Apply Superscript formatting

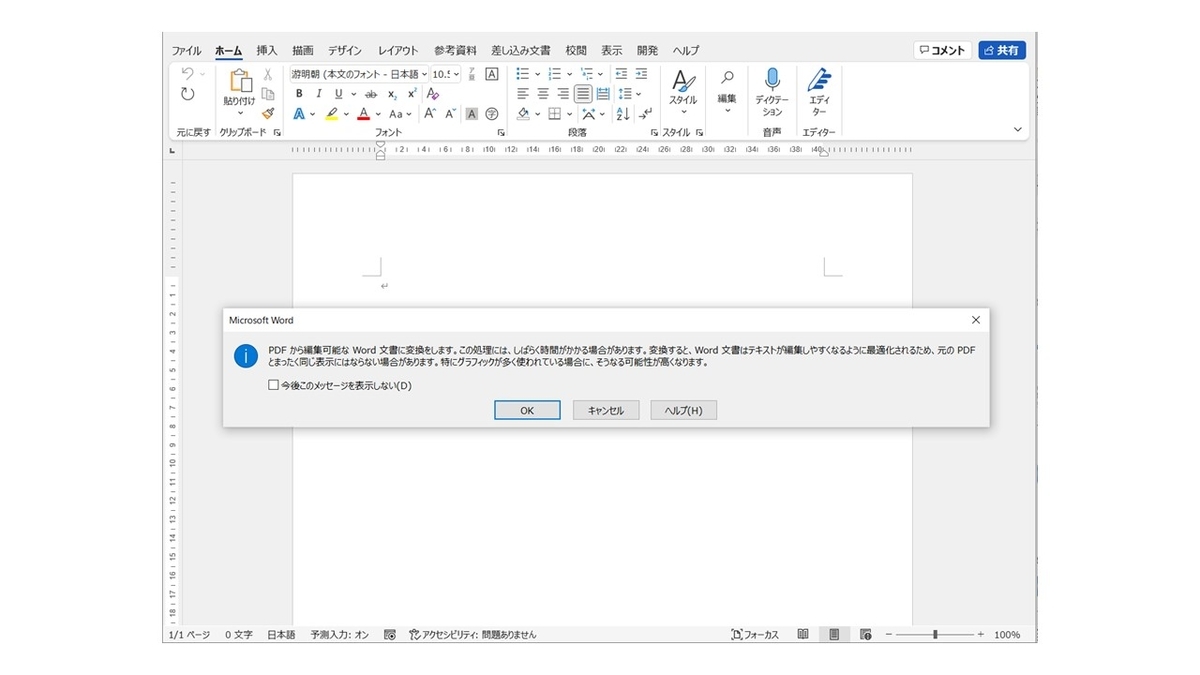click(412, 94)
